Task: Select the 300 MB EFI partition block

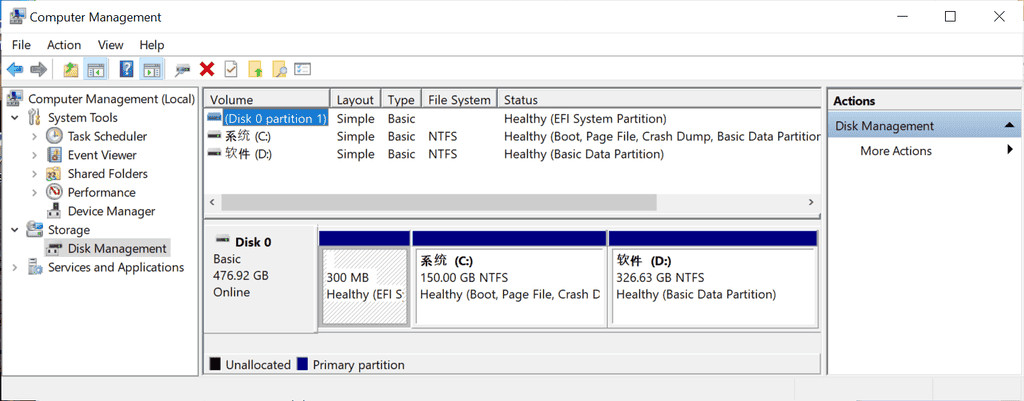Action: [364, 286]
